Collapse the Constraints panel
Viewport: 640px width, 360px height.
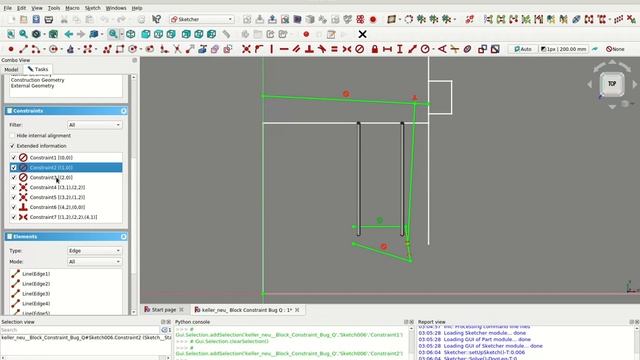coord(123,111)
